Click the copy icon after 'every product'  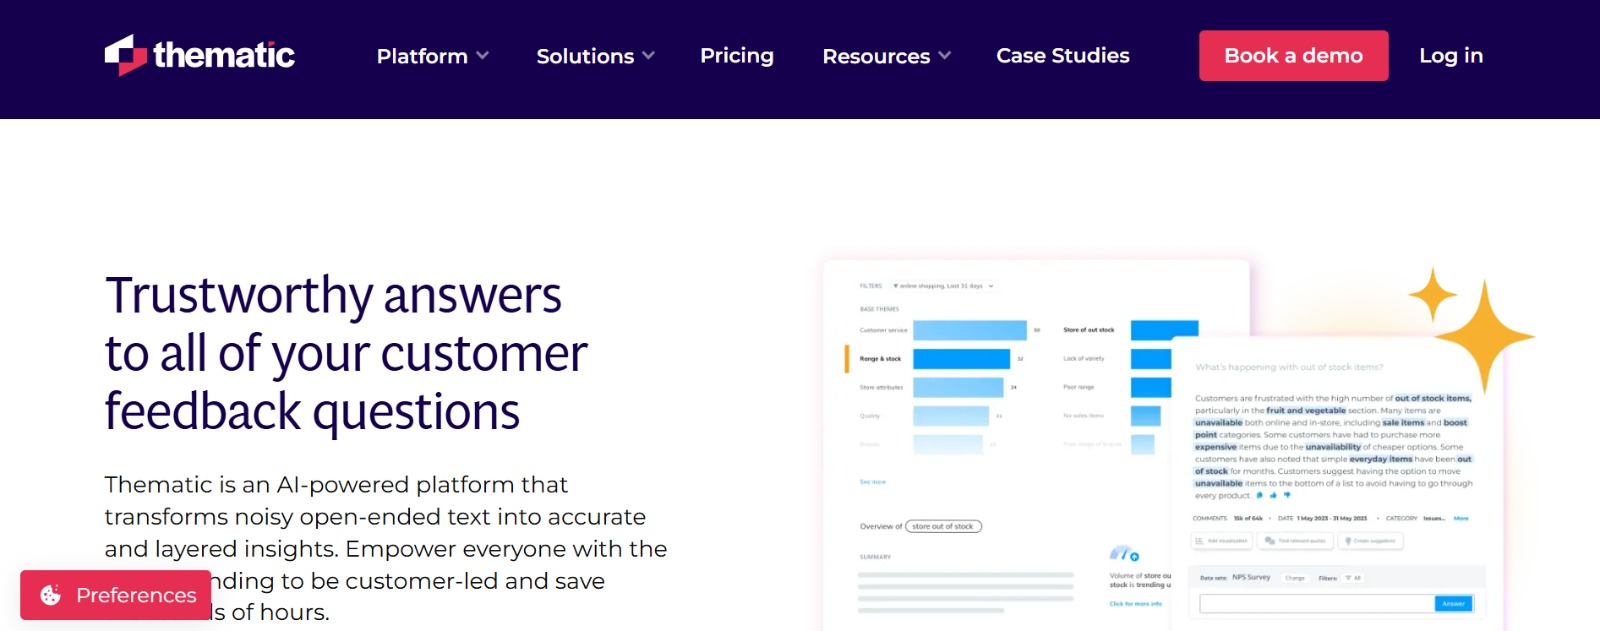point(1259,495)
